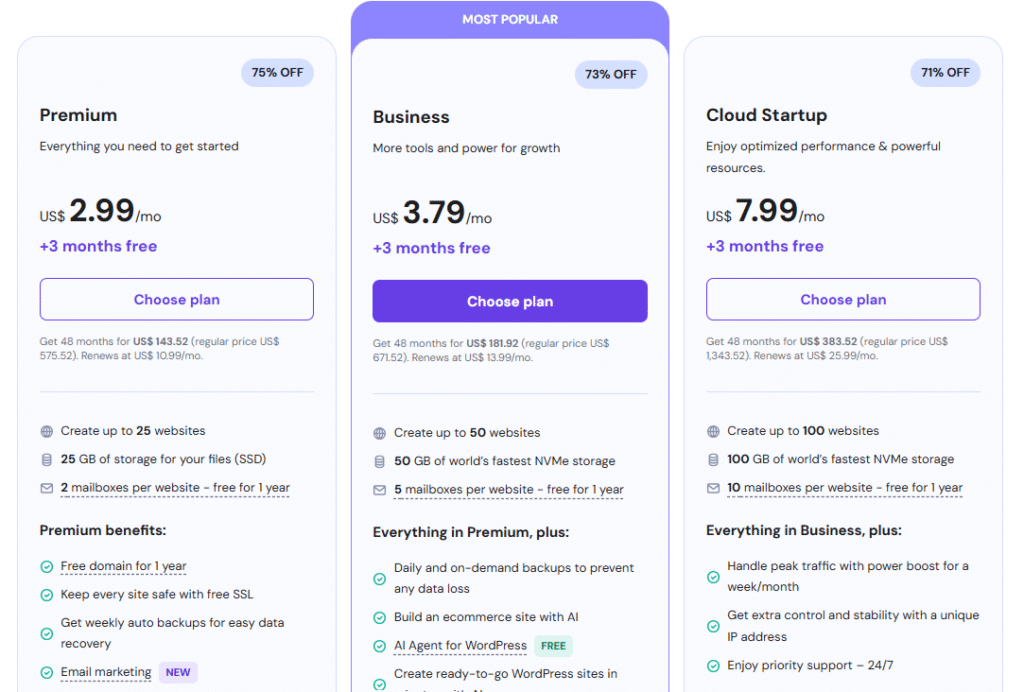Click Cloud Startup's 10 mailboxes link
Screen dimensions: 1024x692
pyautogui.click(x=844, y=488)
